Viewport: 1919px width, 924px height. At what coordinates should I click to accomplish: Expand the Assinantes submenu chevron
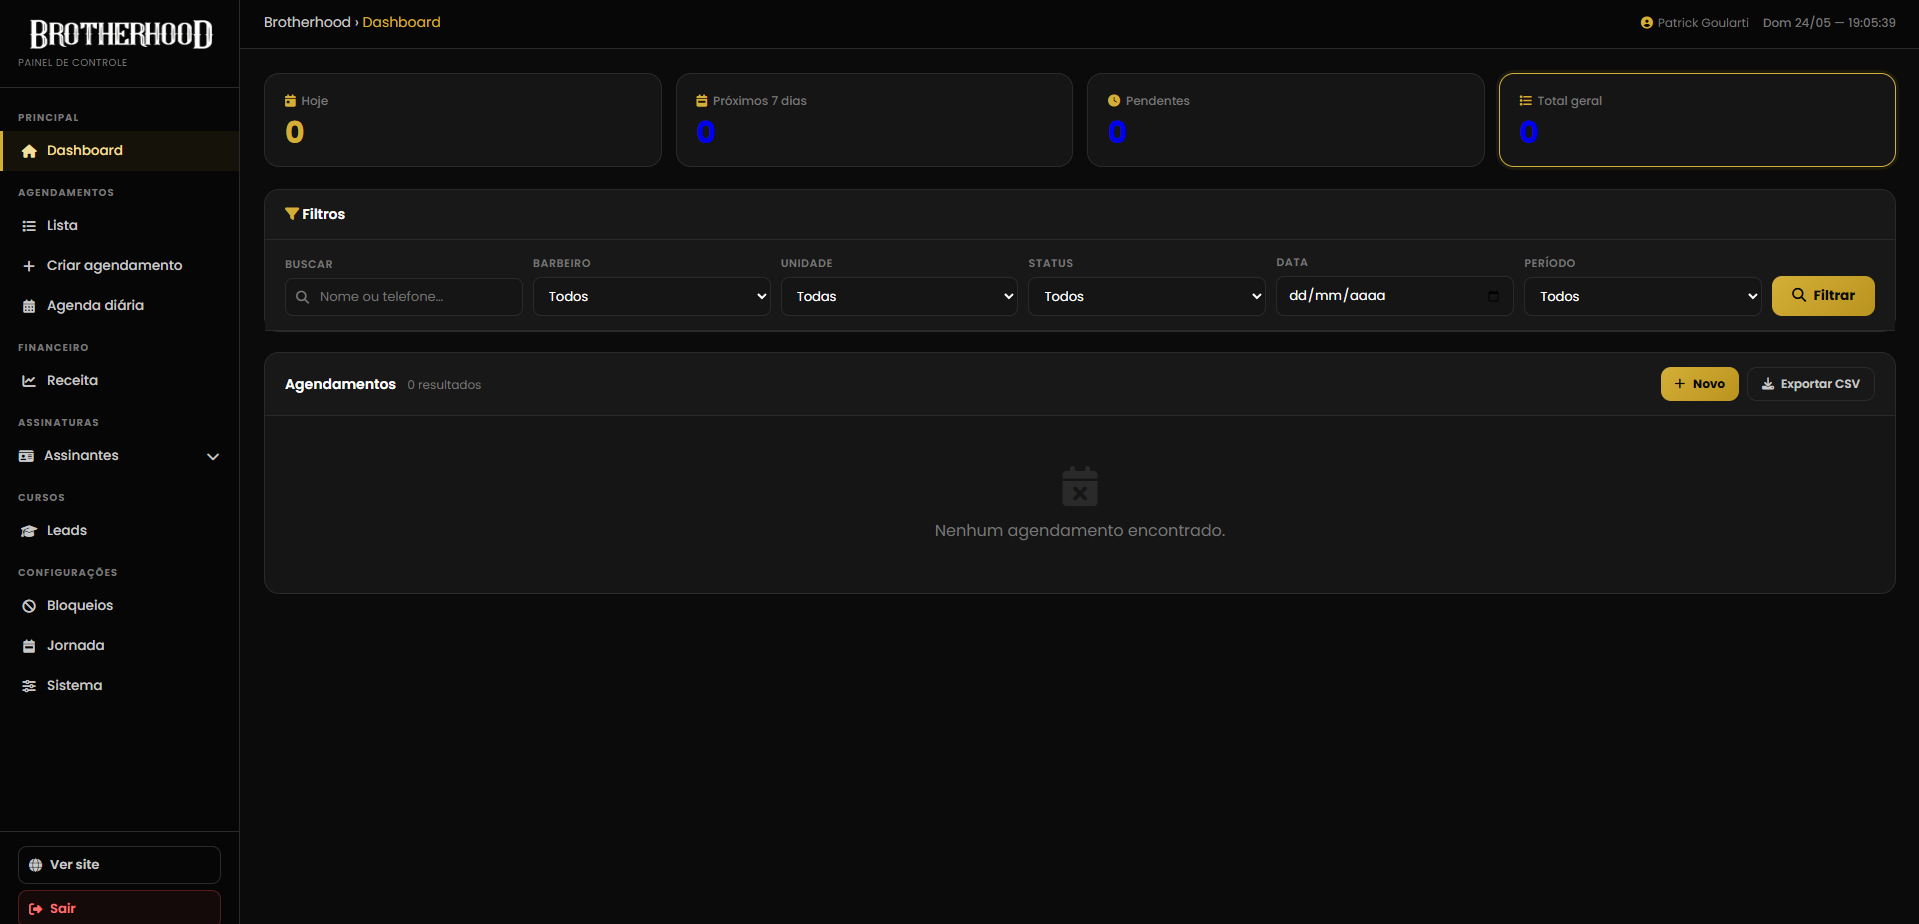point(213,456)
